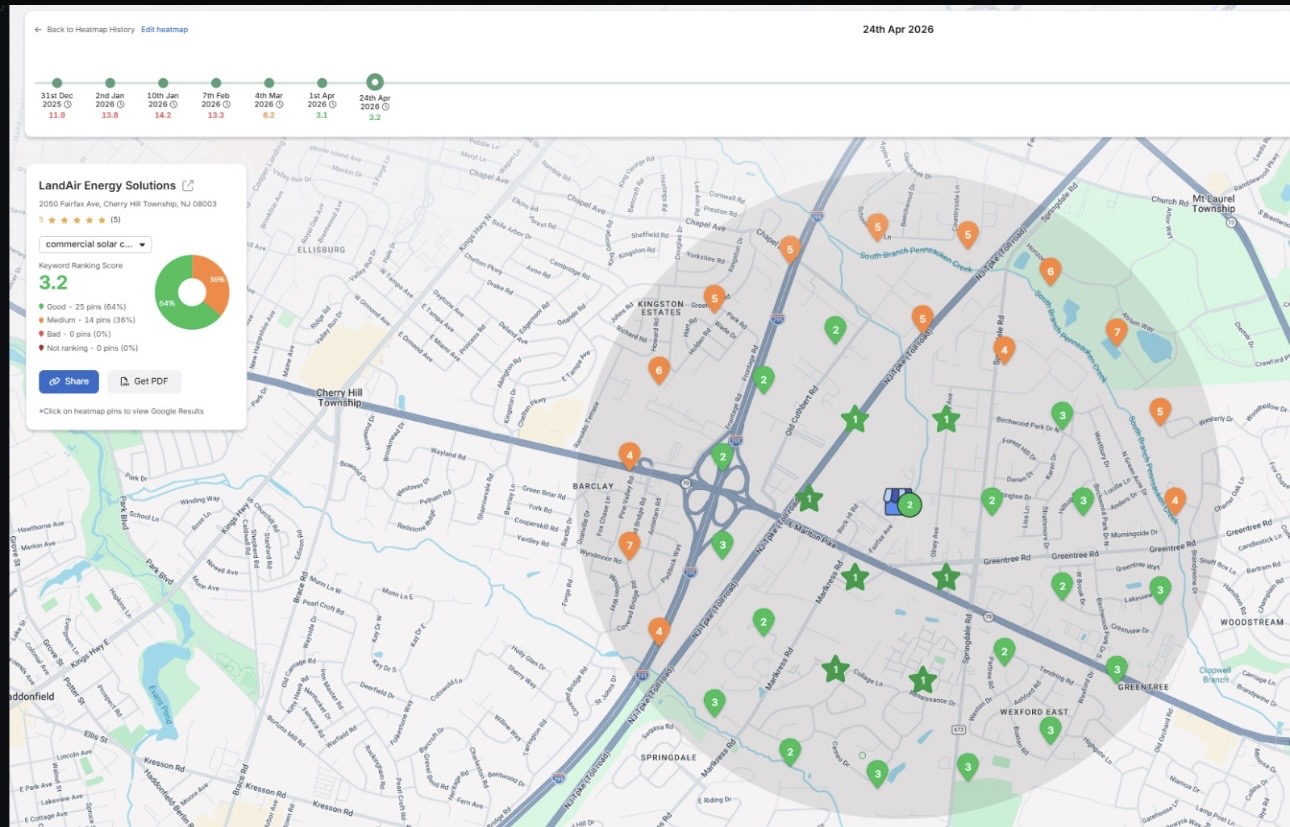This screenshot has width=1290, height=827.
Task: Click the back arrow beside Heatmap History
Action: pos(38,30)
